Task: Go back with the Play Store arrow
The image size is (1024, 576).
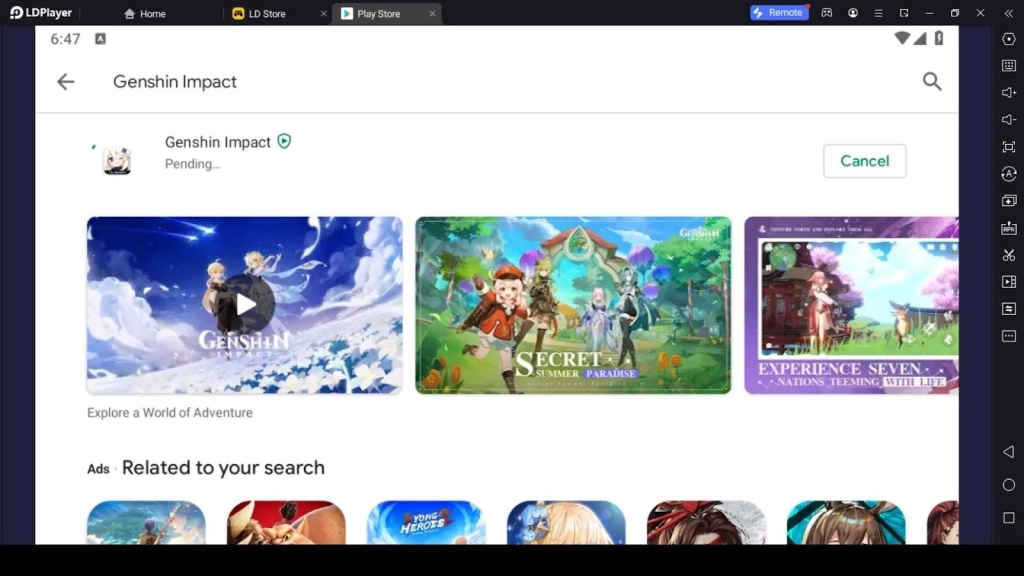Action: 65,82
